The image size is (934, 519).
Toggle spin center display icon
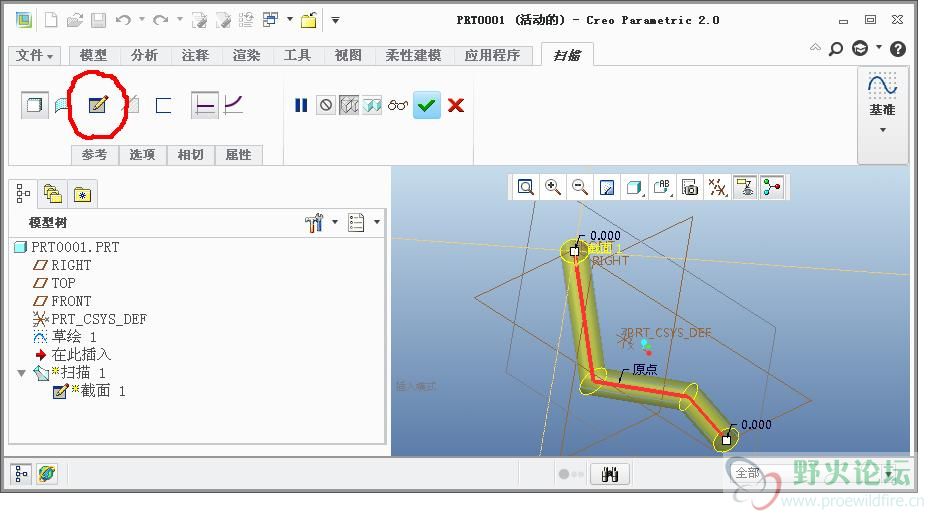pyautogui.click(x=772, y=187)
